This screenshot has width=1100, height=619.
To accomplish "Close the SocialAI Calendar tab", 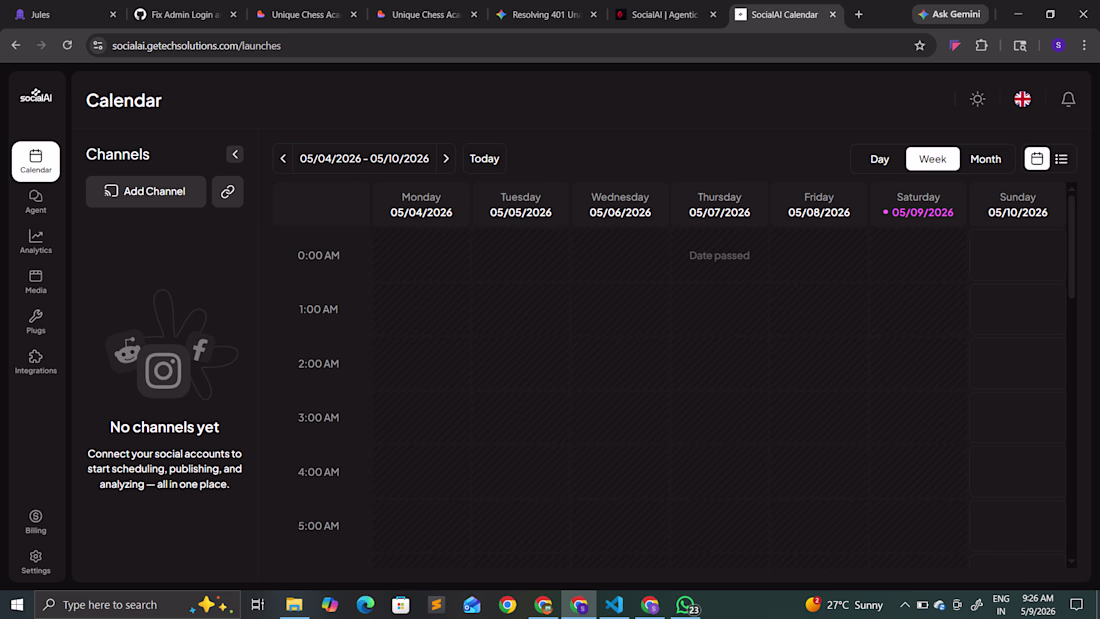I will [x=833, y=14].
